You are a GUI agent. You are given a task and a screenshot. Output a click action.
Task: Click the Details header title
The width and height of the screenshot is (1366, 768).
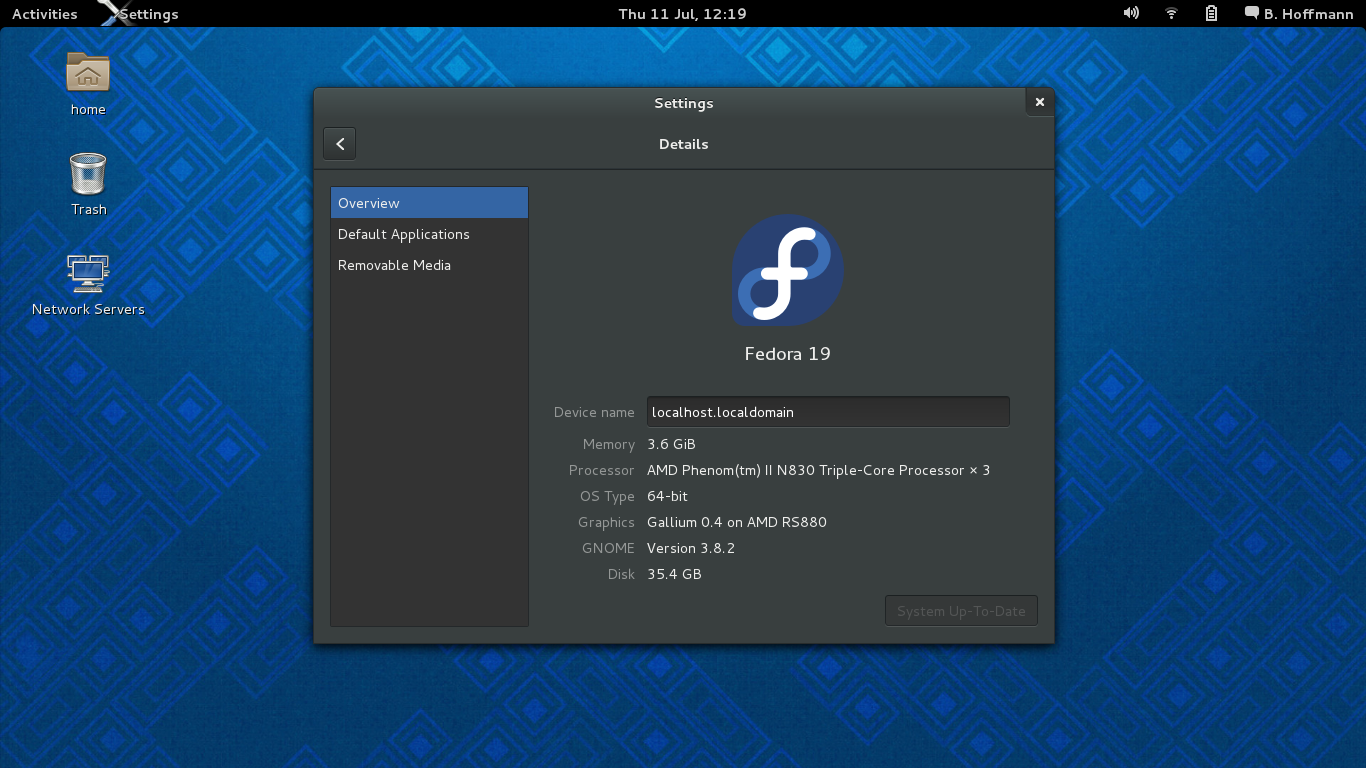(x=683, y=144)
